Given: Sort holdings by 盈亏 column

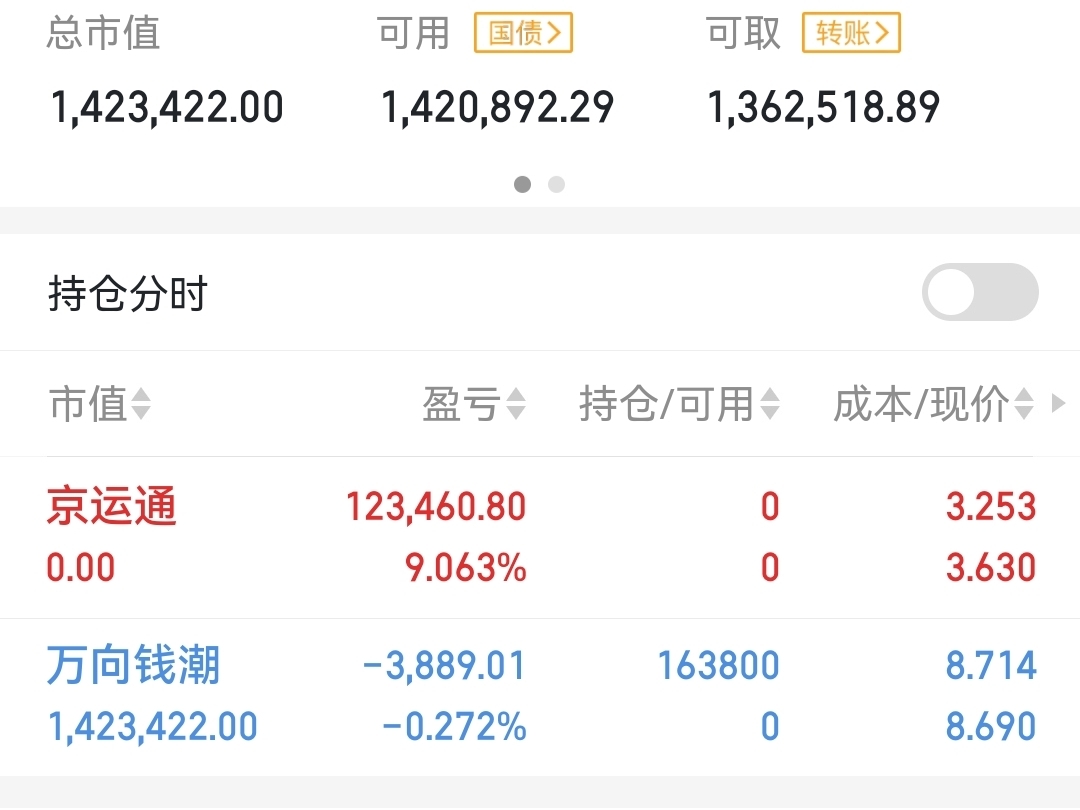Looking at the screenshot, I should click(474, 404).
